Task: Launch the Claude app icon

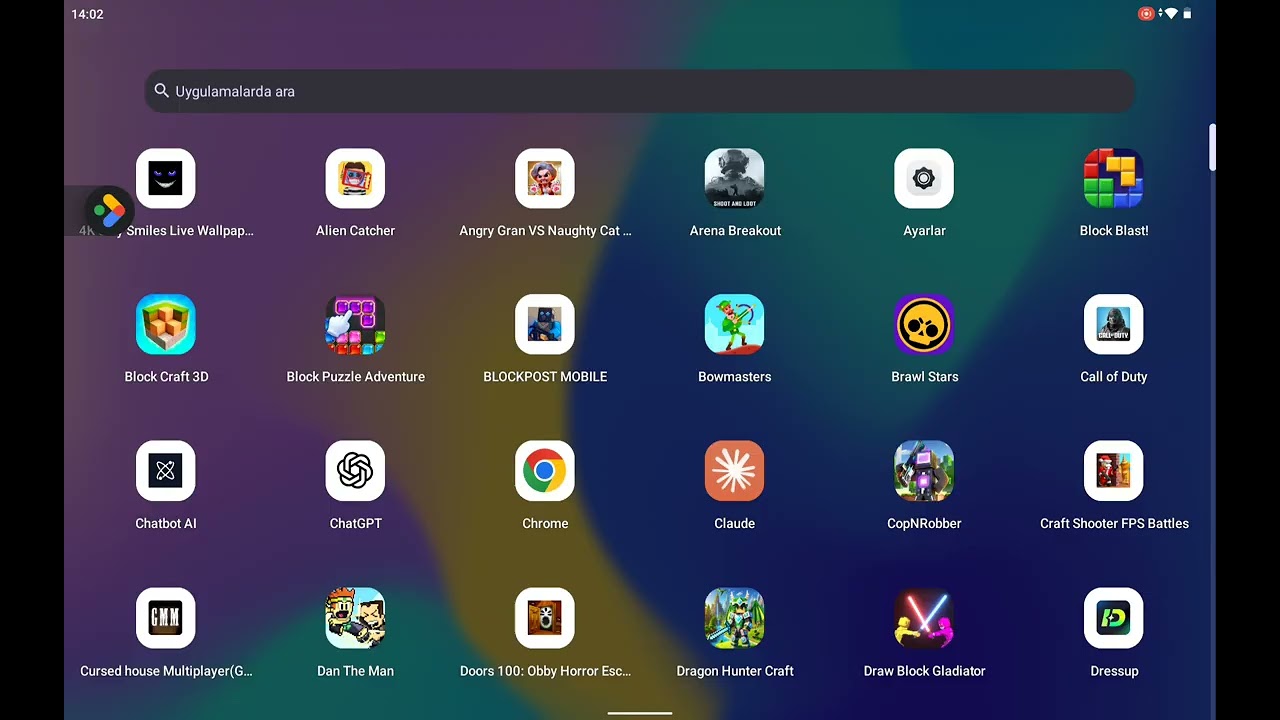Action: (735, 471)
